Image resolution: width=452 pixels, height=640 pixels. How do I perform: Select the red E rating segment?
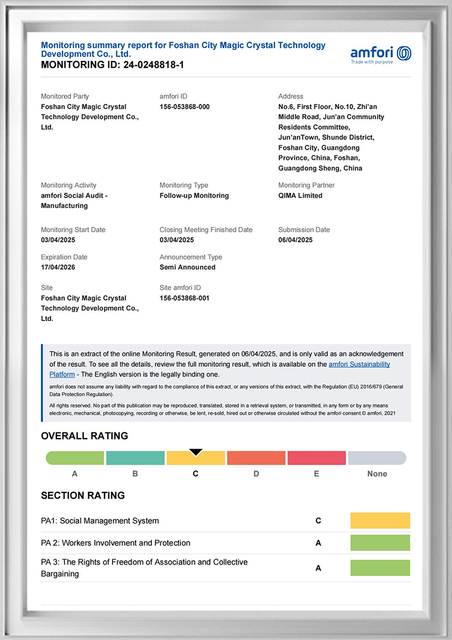pos(316,458)
